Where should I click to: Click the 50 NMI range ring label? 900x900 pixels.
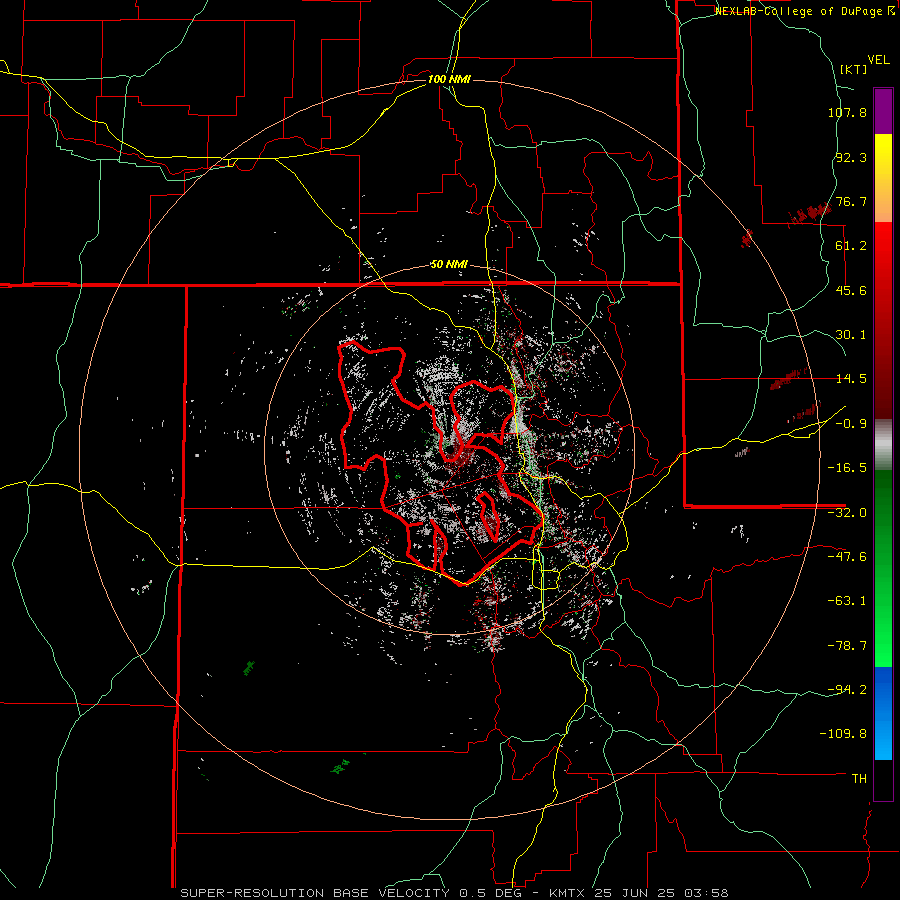449,265
